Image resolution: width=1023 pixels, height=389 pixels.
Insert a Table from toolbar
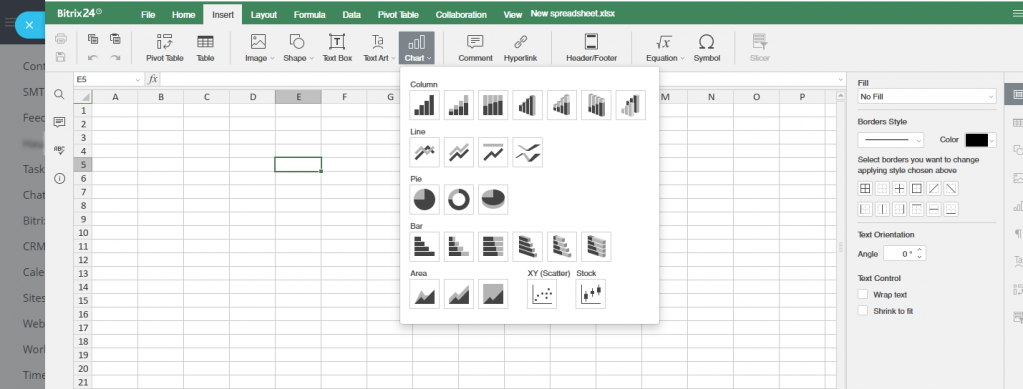pos(206,48)
